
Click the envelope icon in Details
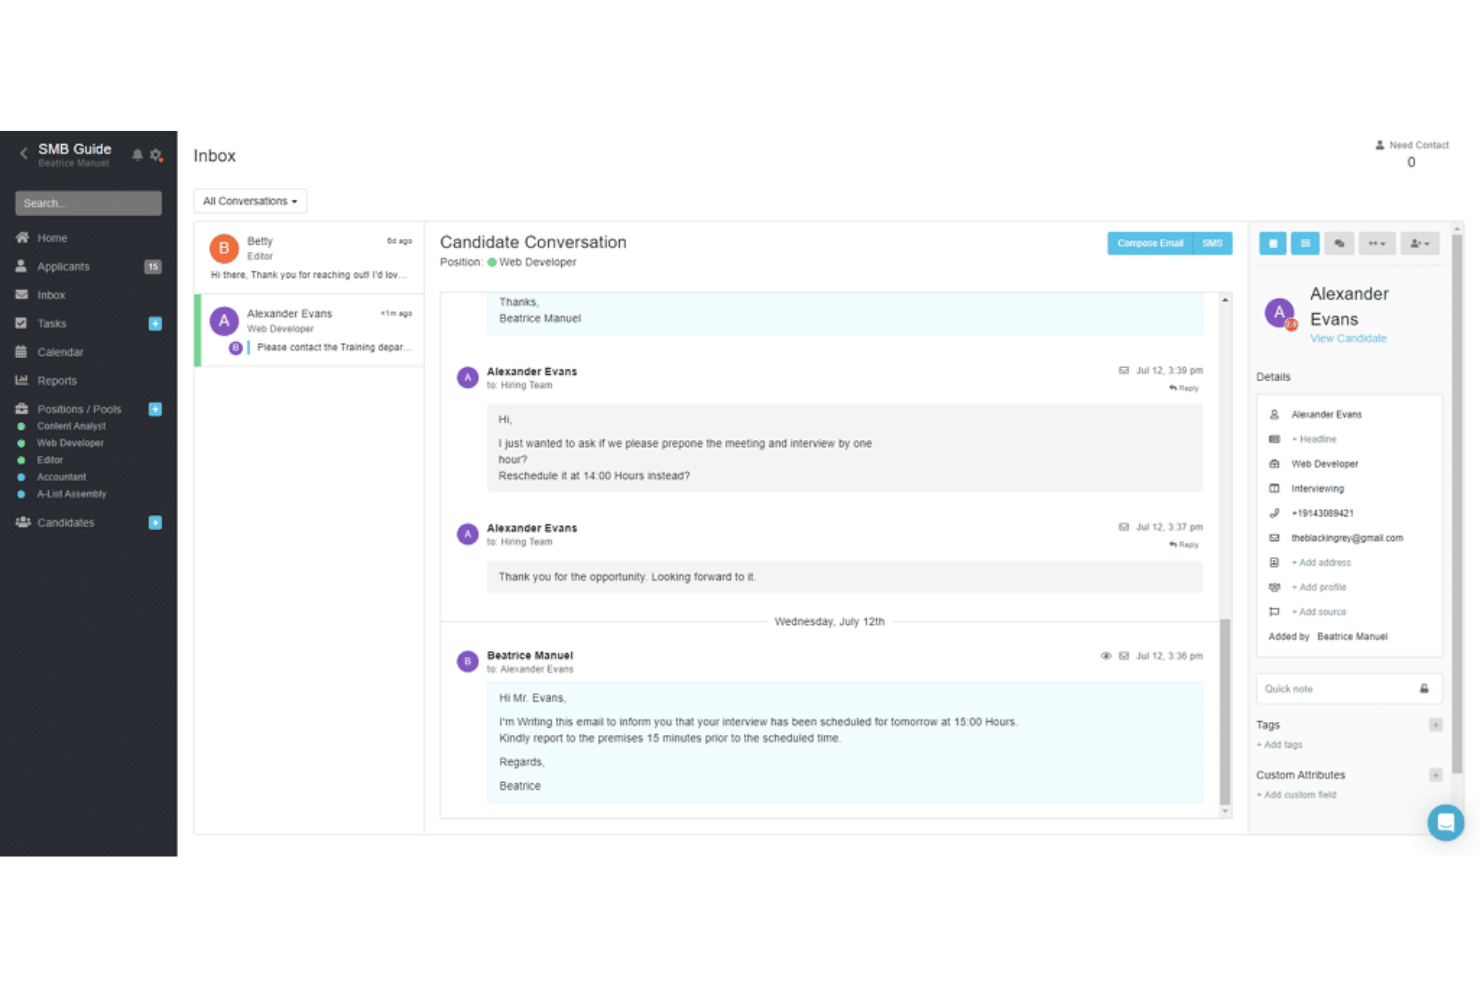click(x=1274, y=538)
